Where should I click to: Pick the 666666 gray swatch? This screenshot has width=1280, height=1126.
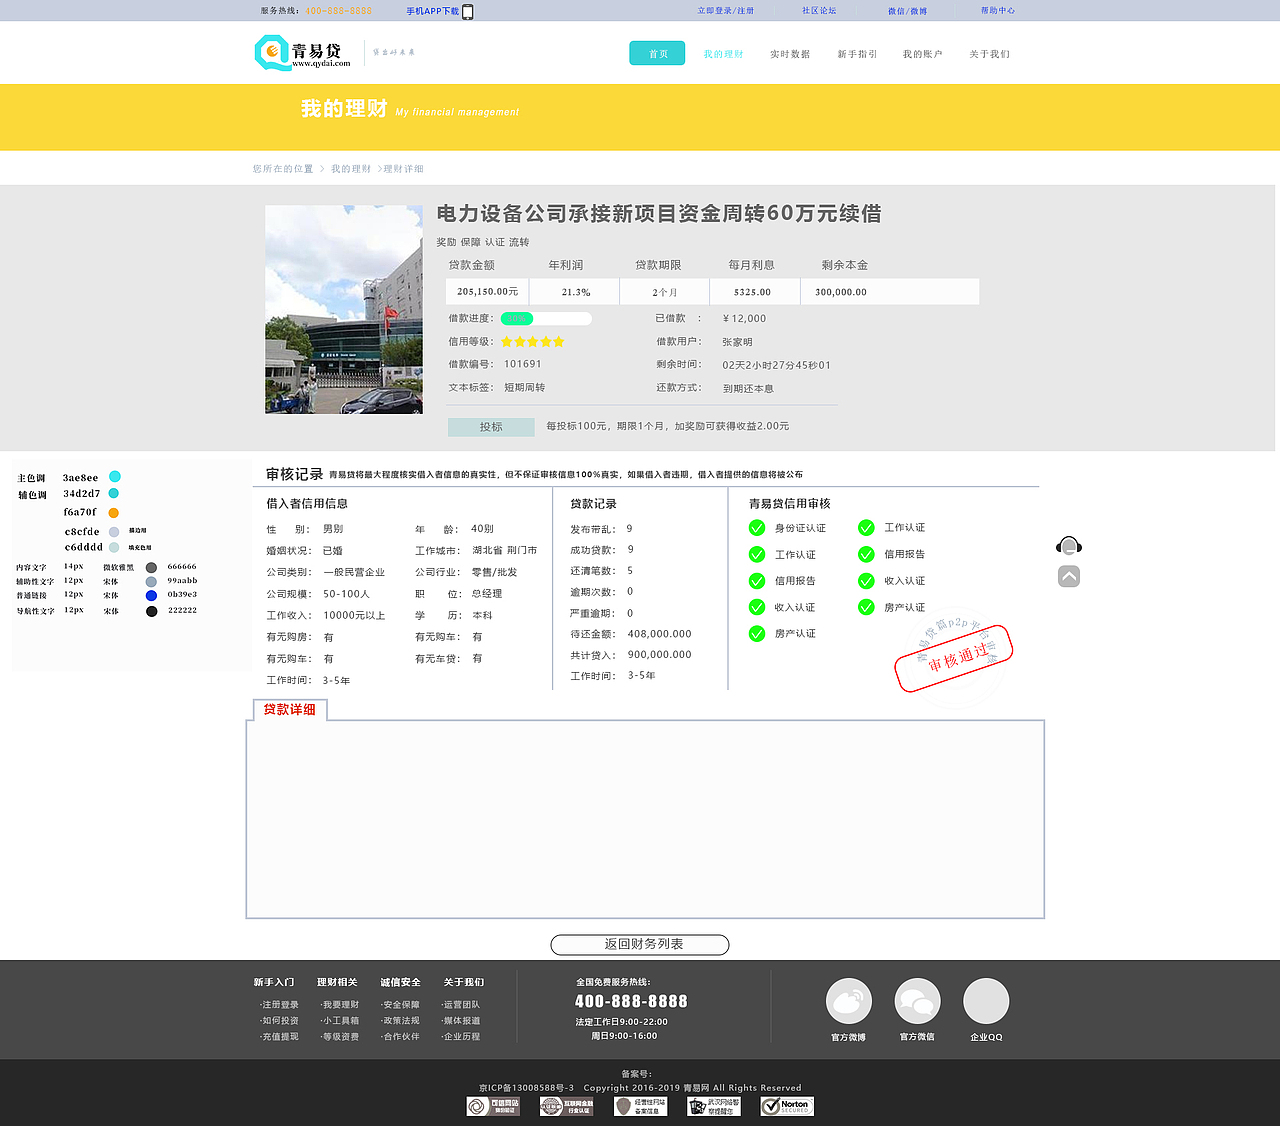point(151,567)
